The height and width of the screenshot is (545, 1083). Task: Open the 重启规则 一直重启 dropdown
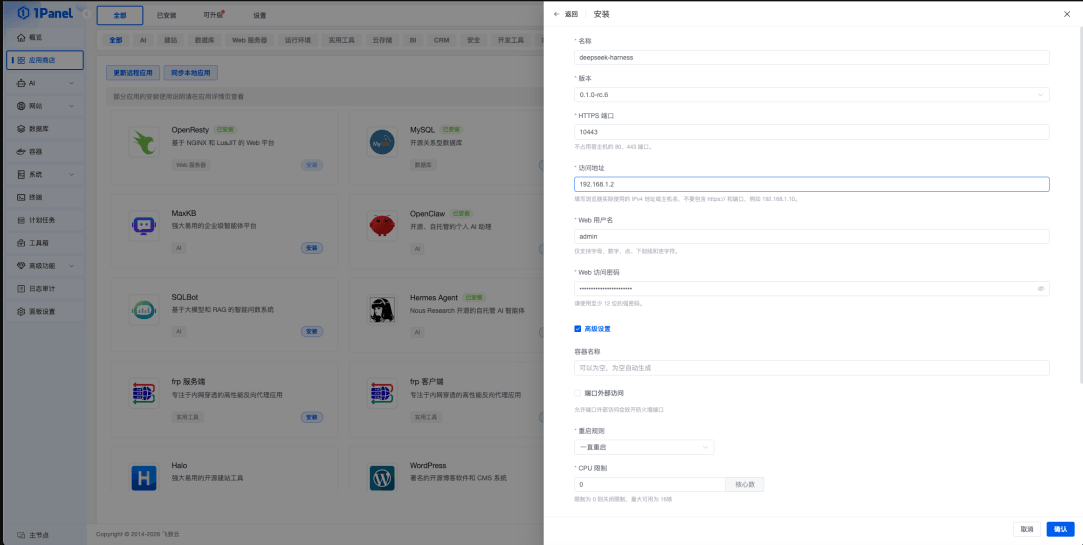(x=644, y=447)
